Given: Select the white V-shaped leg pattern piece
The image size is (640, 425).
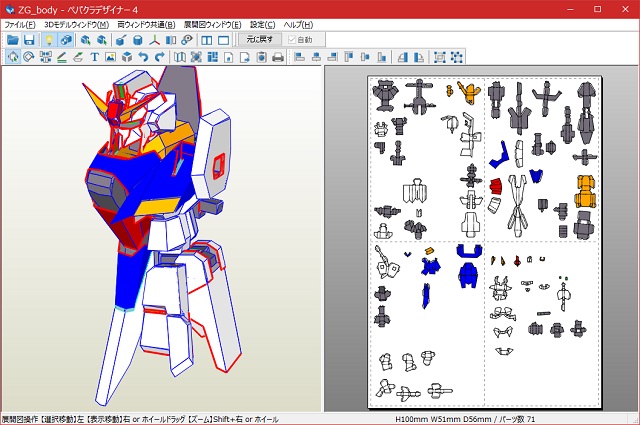Looking at the screenshot, I should pos(517,205).
